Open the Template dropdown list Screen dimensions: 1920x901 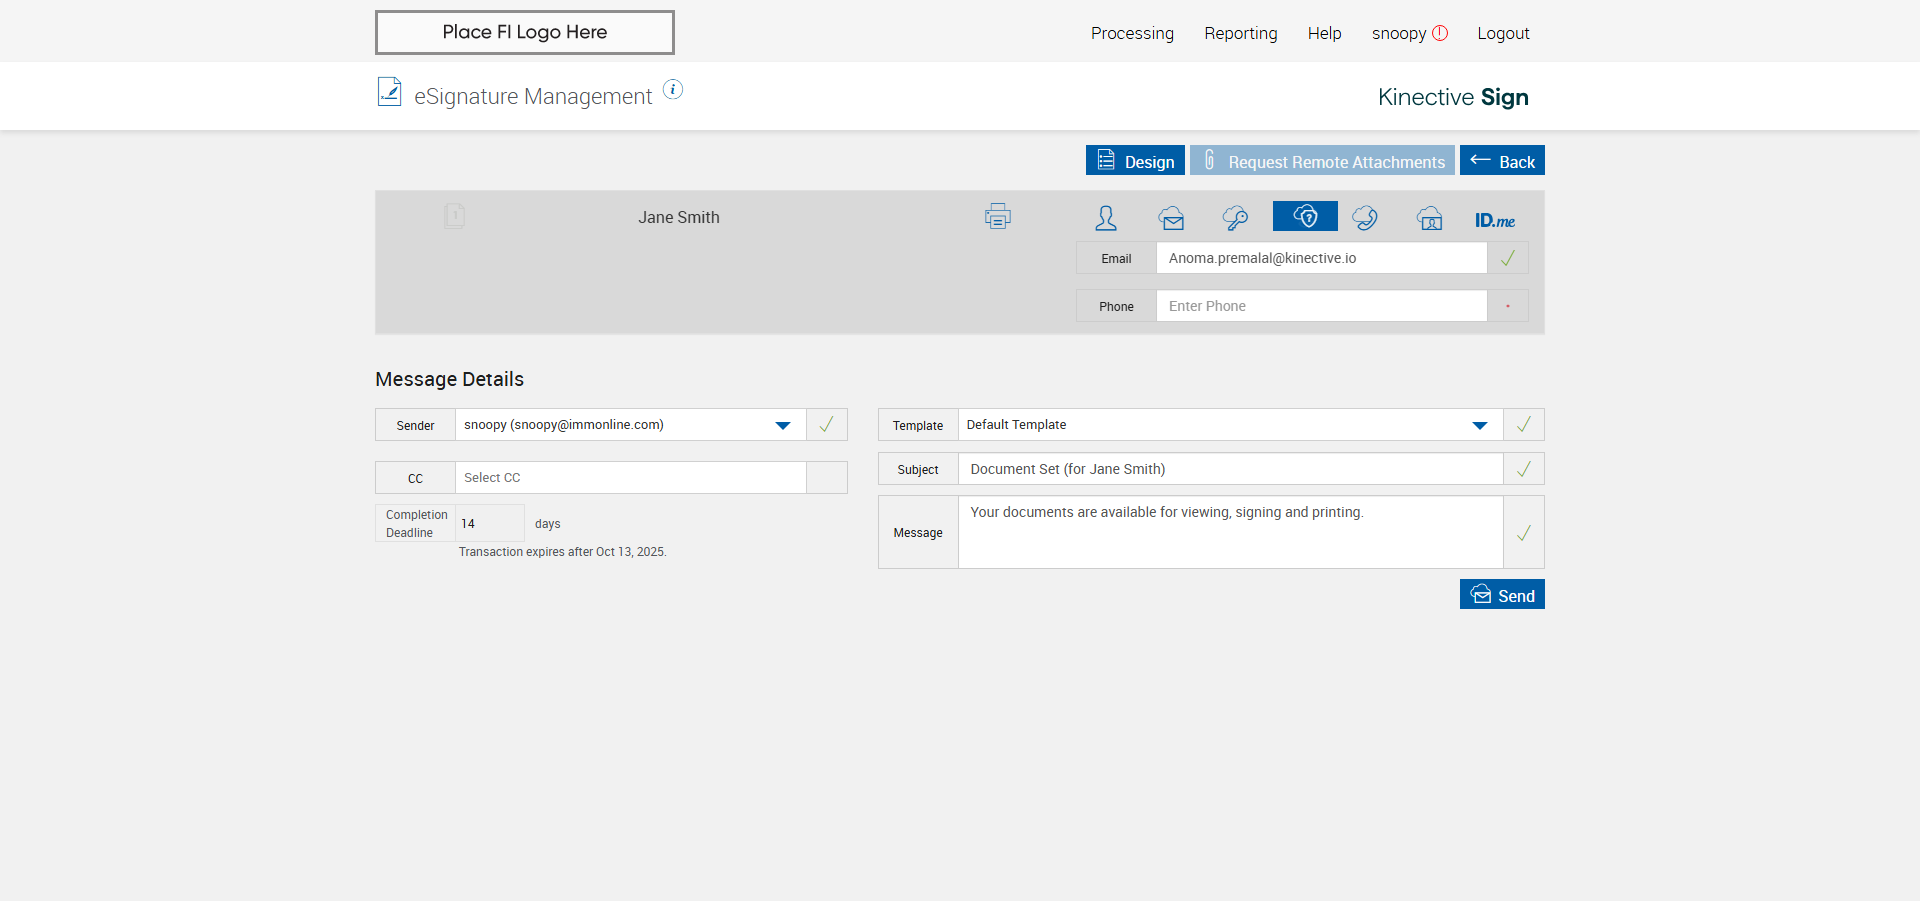click(x=1479, y=425)
